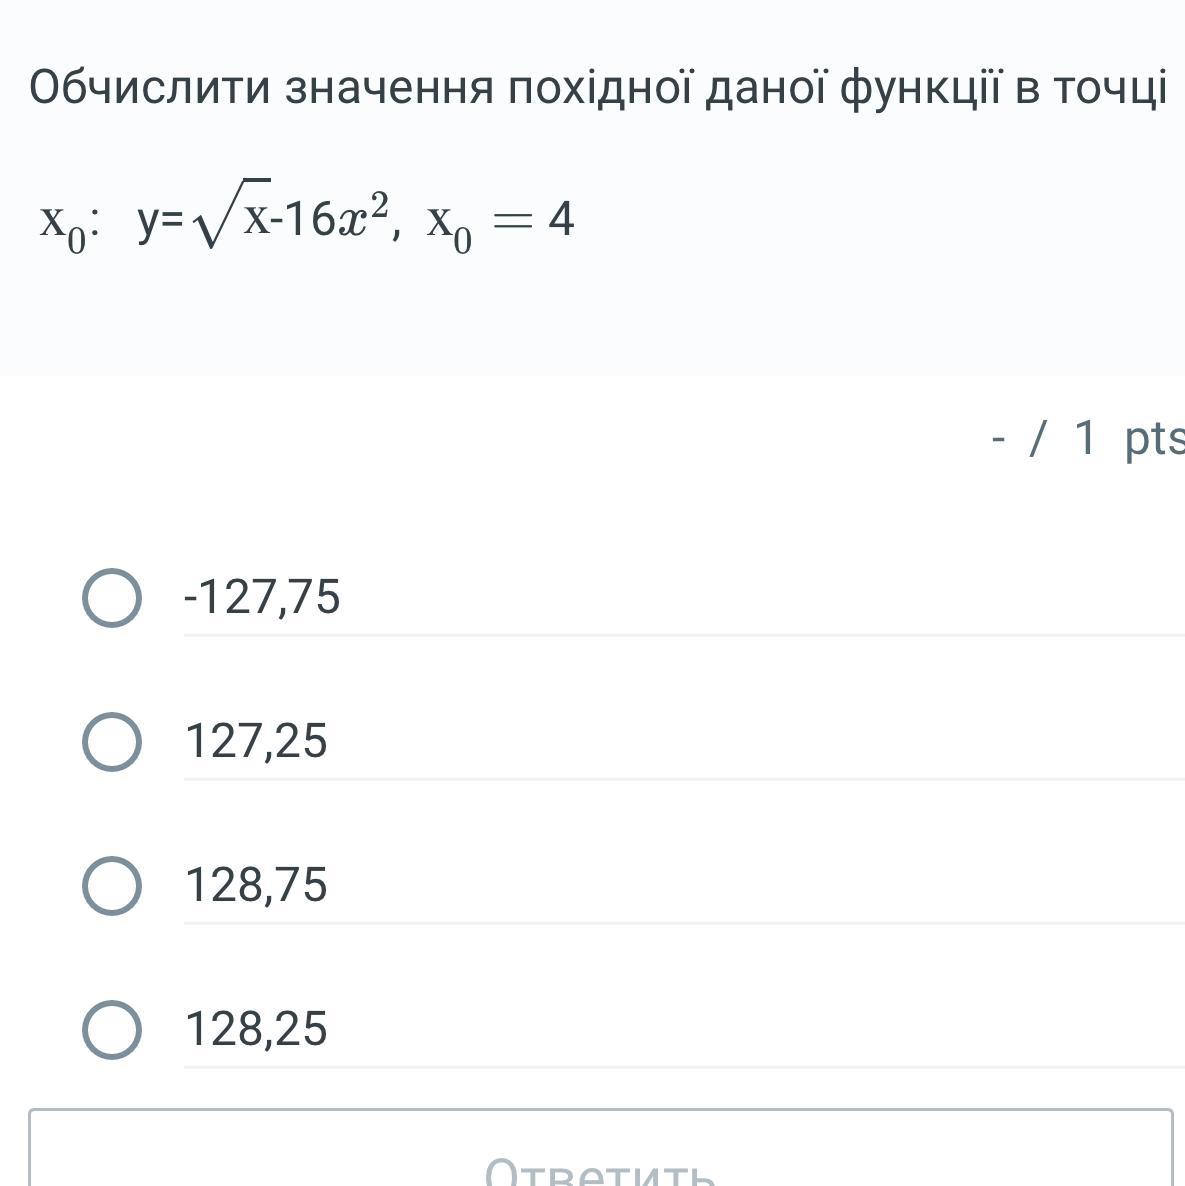1185x1186 pixels.
Task: Choose the 127,25 radio option
Action: tap(110, 742)
